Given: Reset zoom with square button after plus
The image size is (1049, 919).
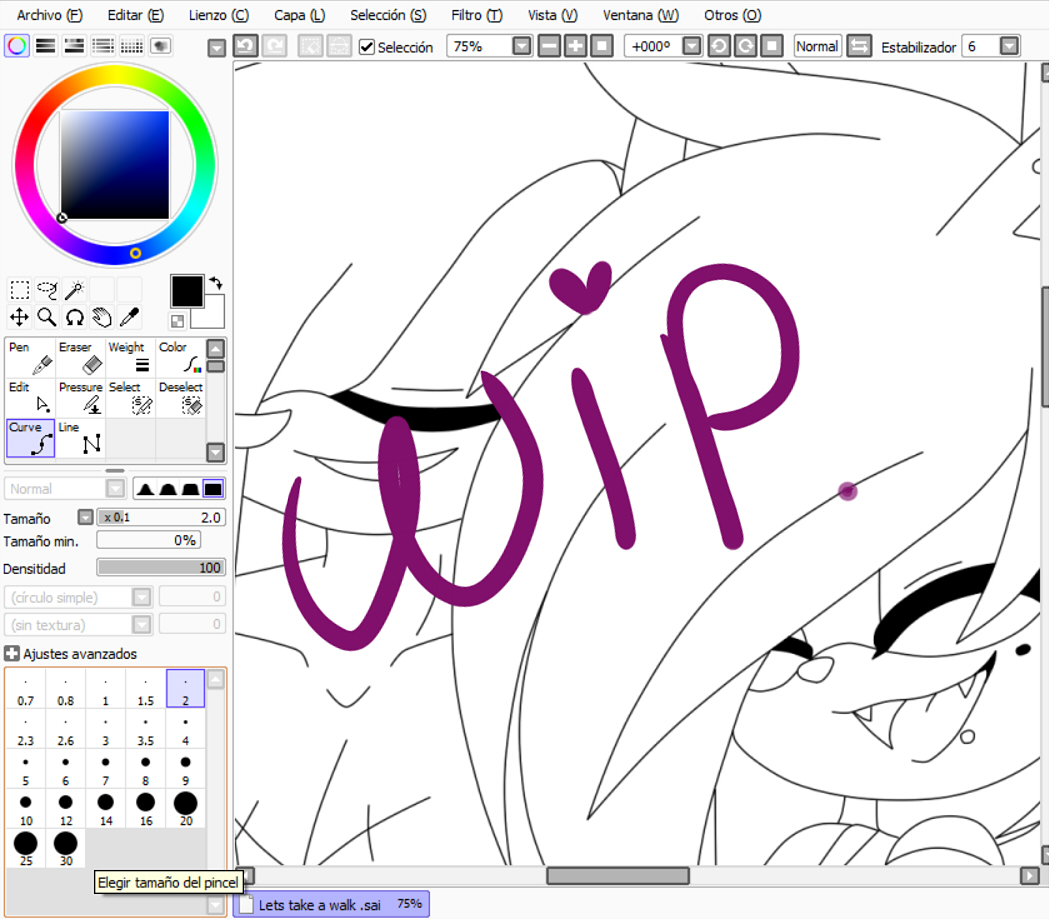Looking at the screenshot, I should click(602, 46).
